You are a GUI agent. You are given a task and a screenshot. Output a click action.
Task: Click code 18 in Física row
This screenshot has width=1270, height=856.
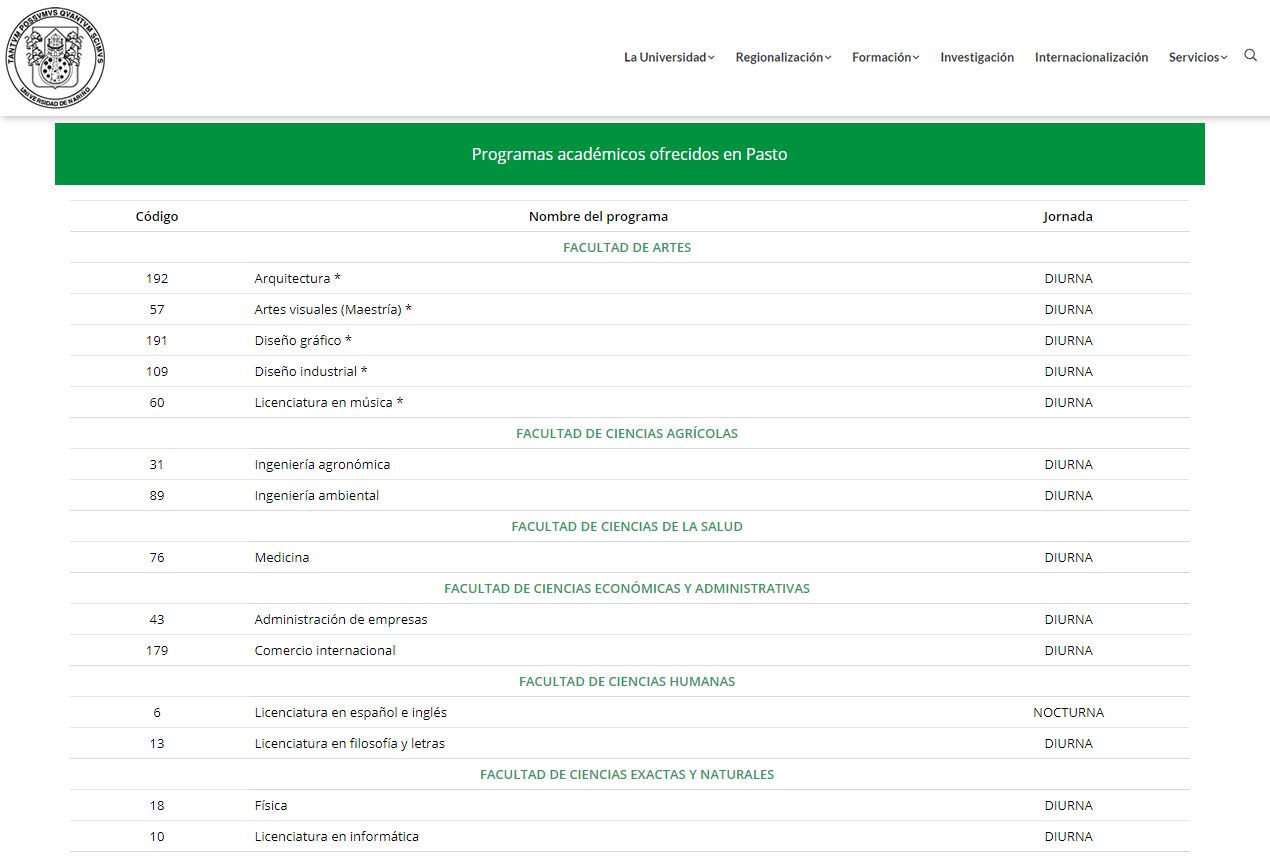coord(157,805)
